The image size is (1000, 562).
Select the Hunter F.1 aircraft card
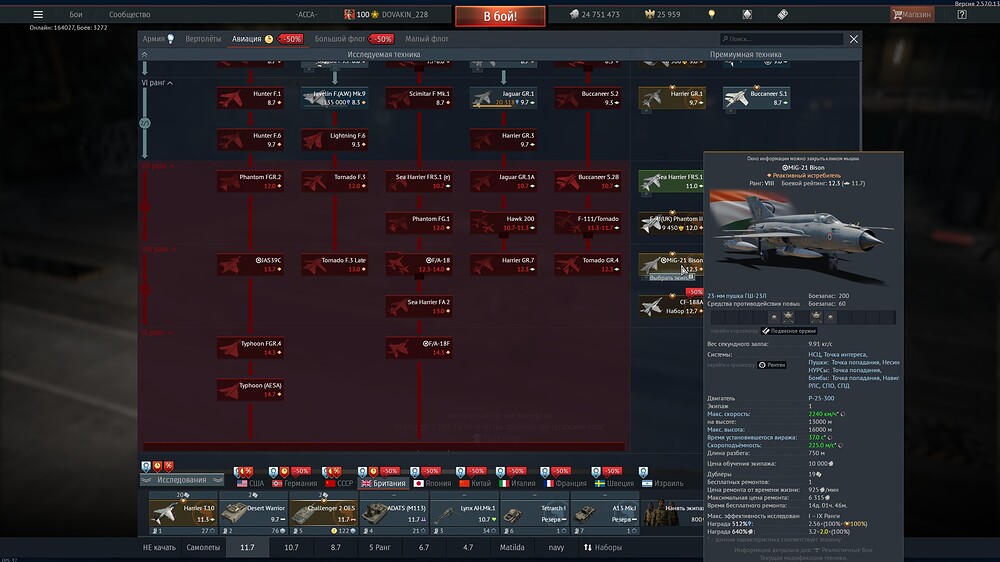click(250, 98)
